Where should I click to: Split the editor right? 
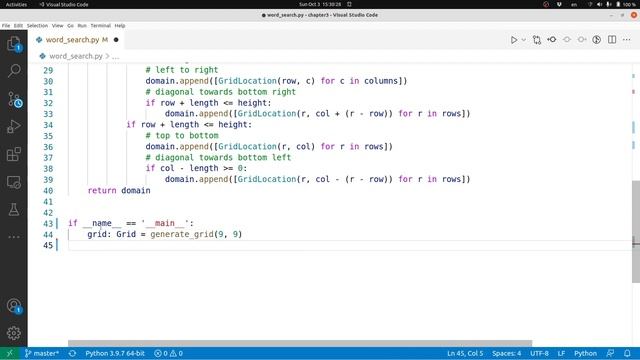(612, 40)
